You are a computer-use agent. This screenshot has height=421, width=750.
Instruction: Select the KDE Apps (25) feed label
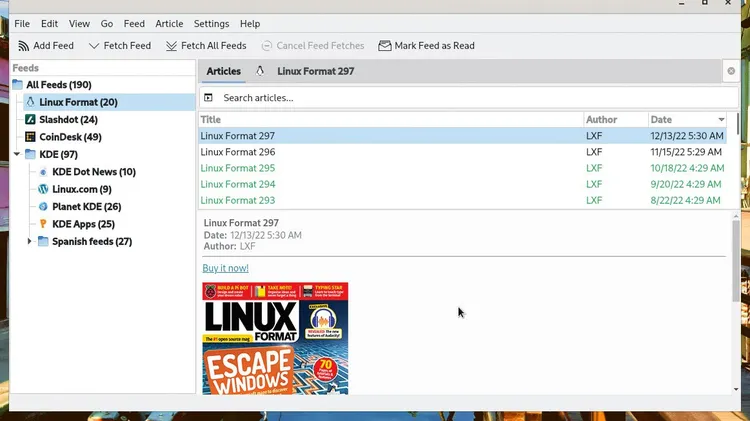[x=83, y=224]
